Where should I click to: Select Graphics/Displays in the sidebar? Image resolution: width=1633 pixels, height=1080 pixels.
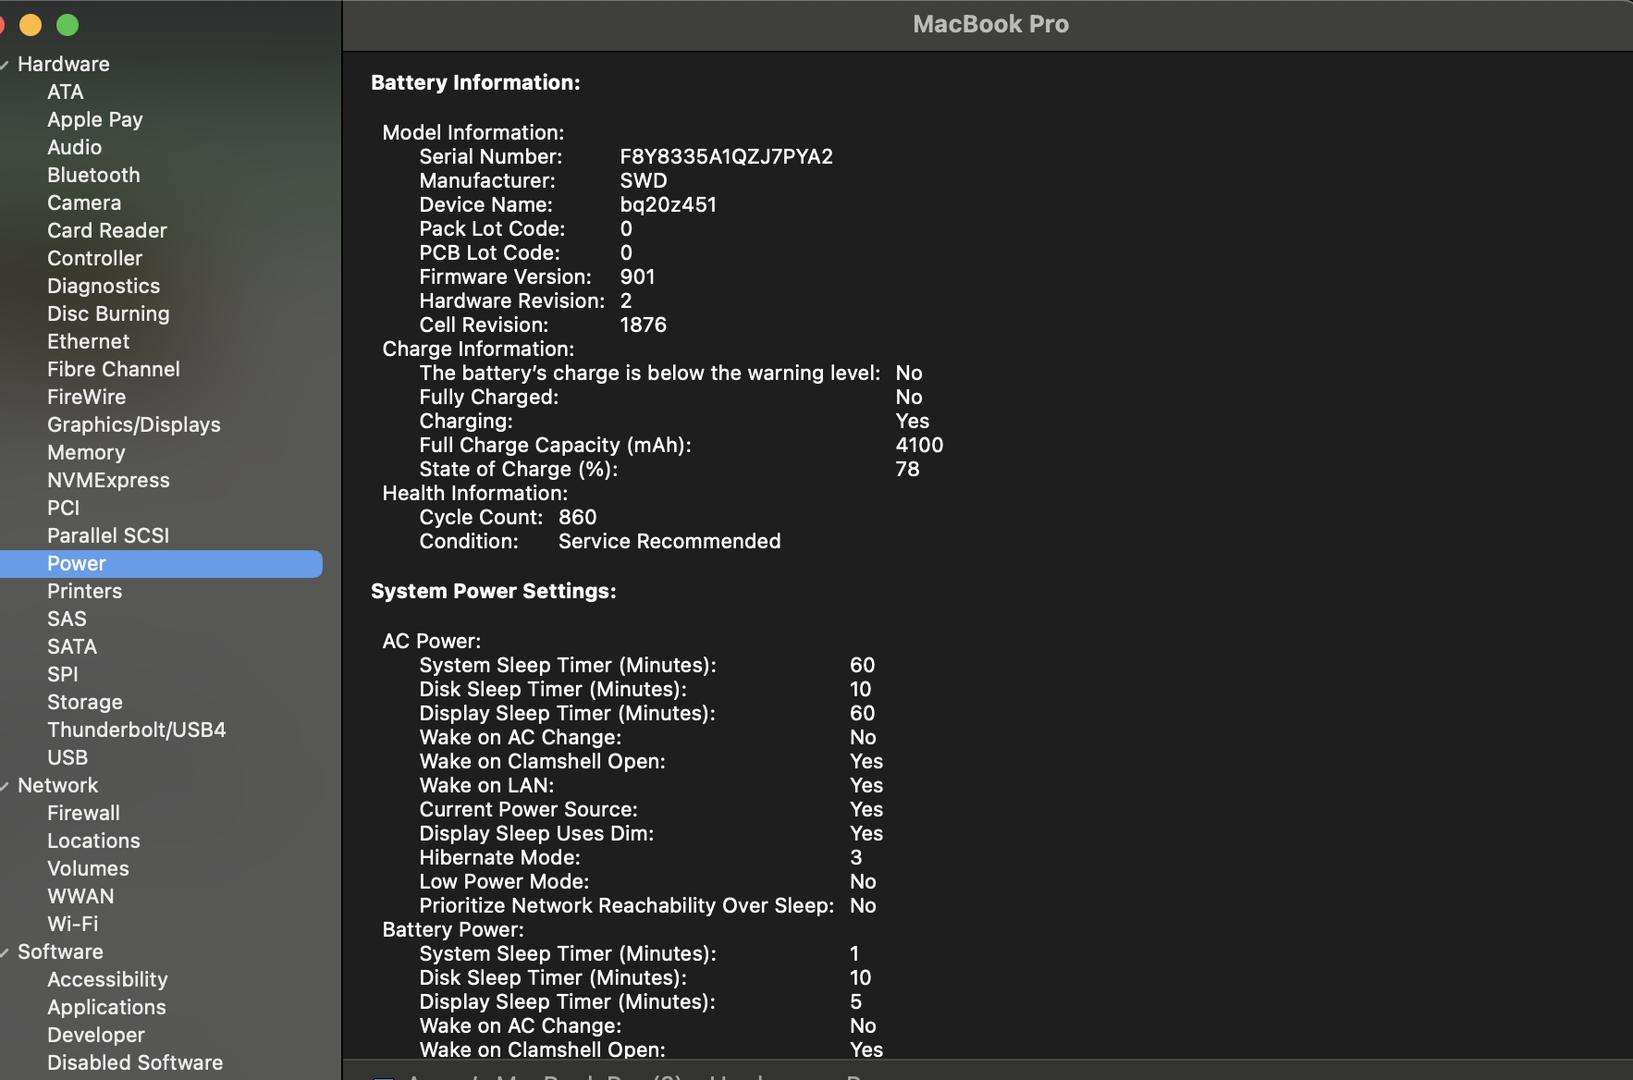tap(133, 424)
